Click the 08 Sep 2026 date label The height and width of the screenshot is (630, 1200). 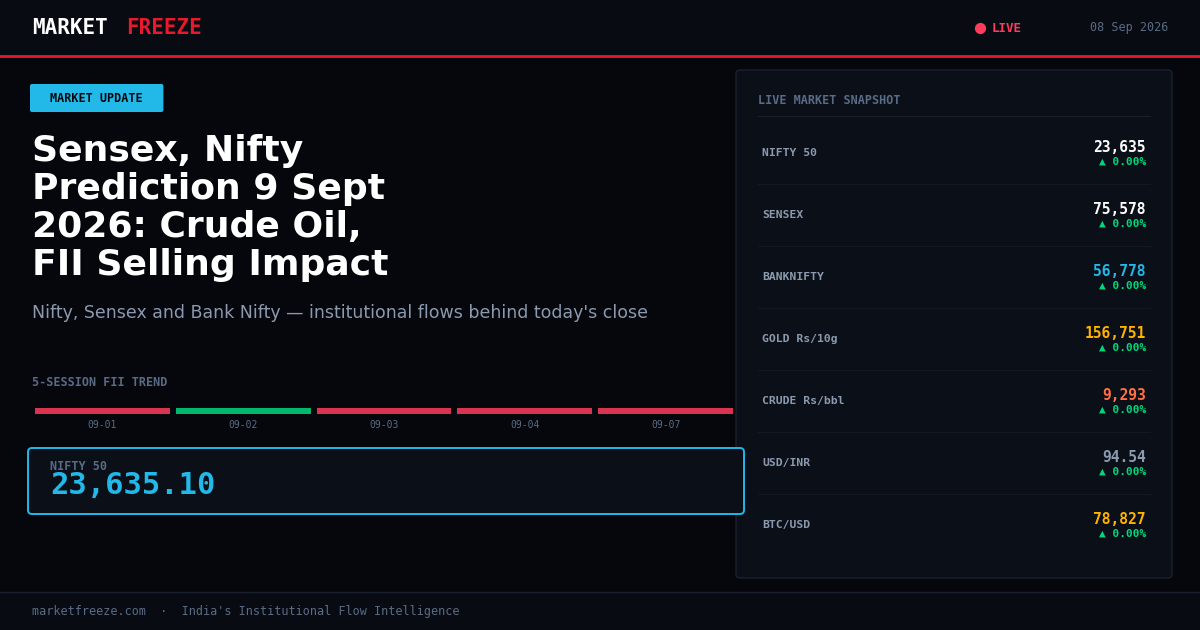(x=1129, y=28)
